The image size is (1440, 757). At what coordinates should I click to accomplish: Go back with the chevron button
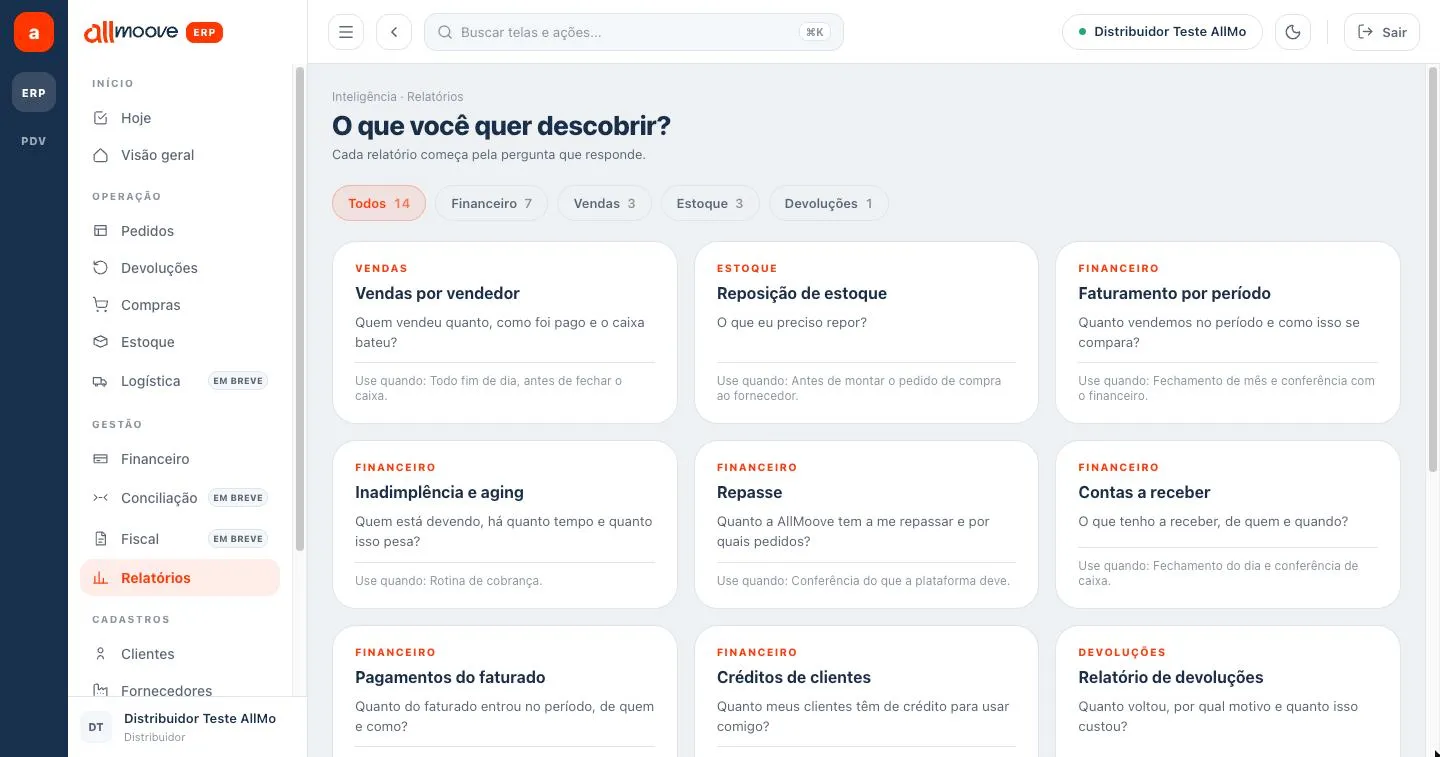[394, 32]
